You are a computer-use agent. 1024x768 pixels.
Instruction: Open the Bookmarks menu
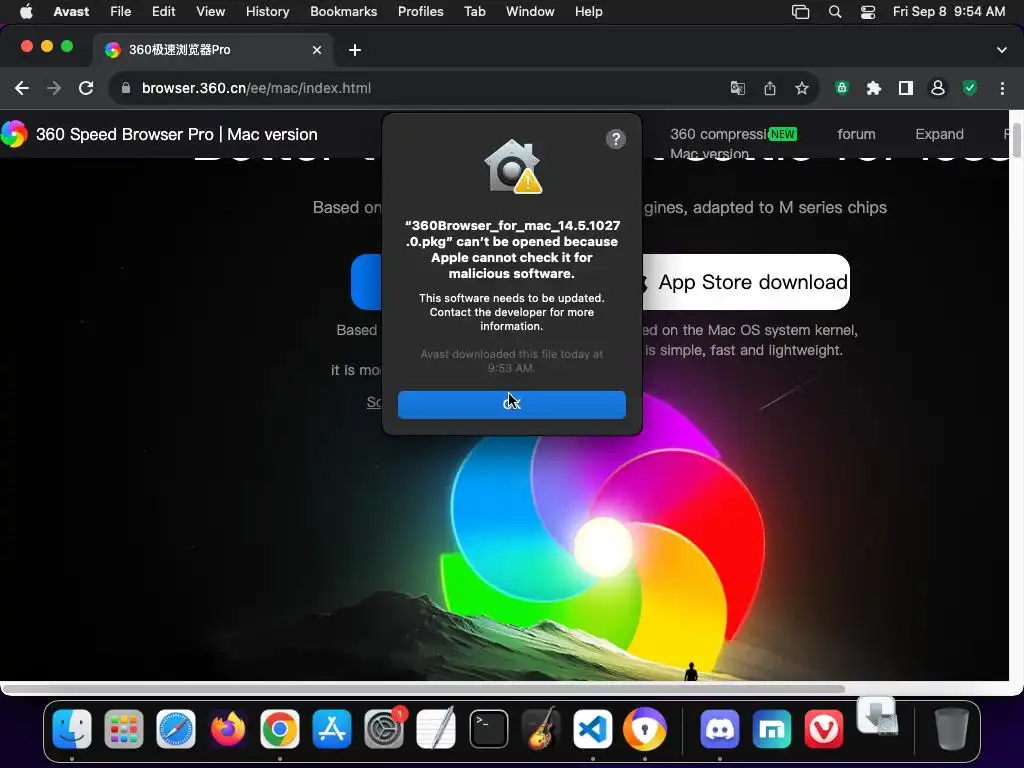click(x=344, y=12)
